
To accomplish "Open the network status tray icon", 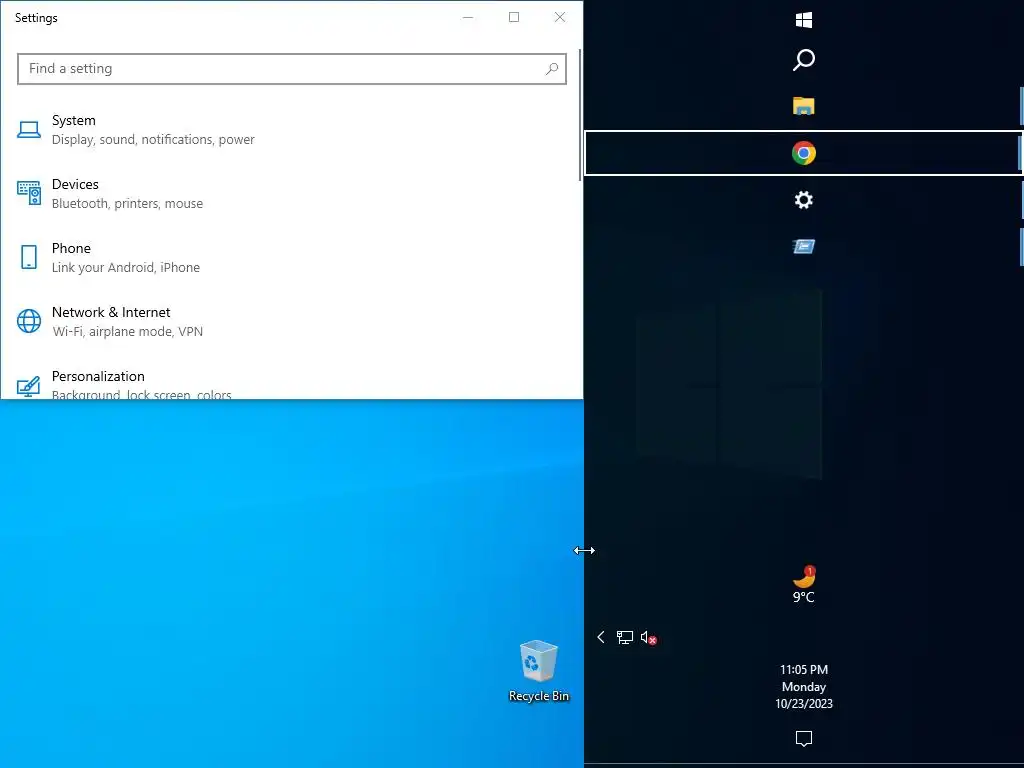I will (625, 637).
